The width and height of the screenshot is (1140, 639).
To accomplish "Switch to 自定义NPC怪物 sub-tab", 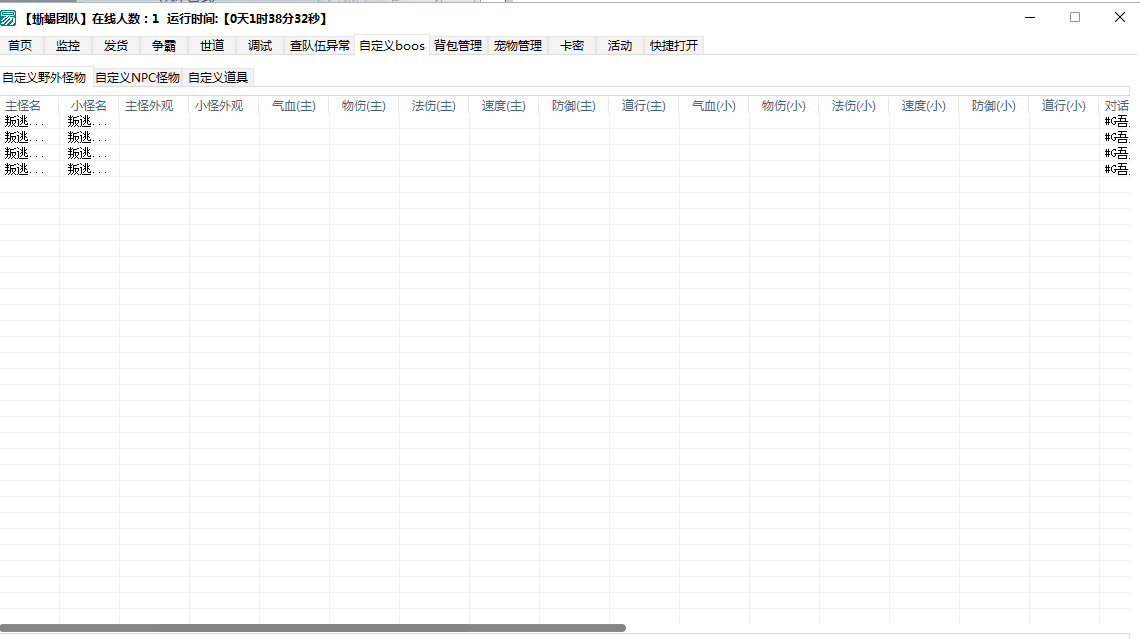I will pyautogui.click(x=137, y=78).
